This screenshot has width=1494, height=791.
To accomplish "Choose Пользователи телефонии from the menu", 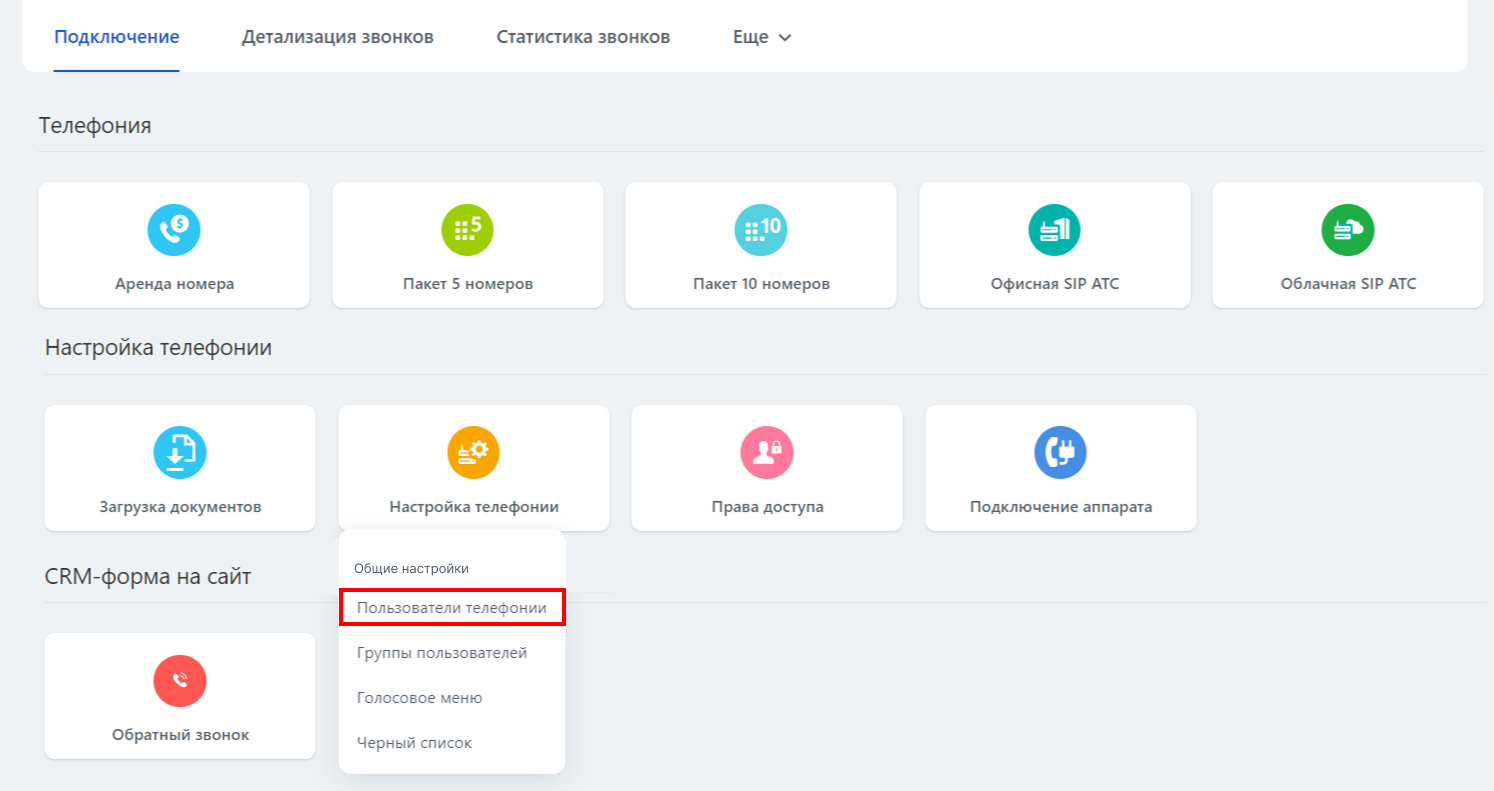I will click(x=452, y=608).
